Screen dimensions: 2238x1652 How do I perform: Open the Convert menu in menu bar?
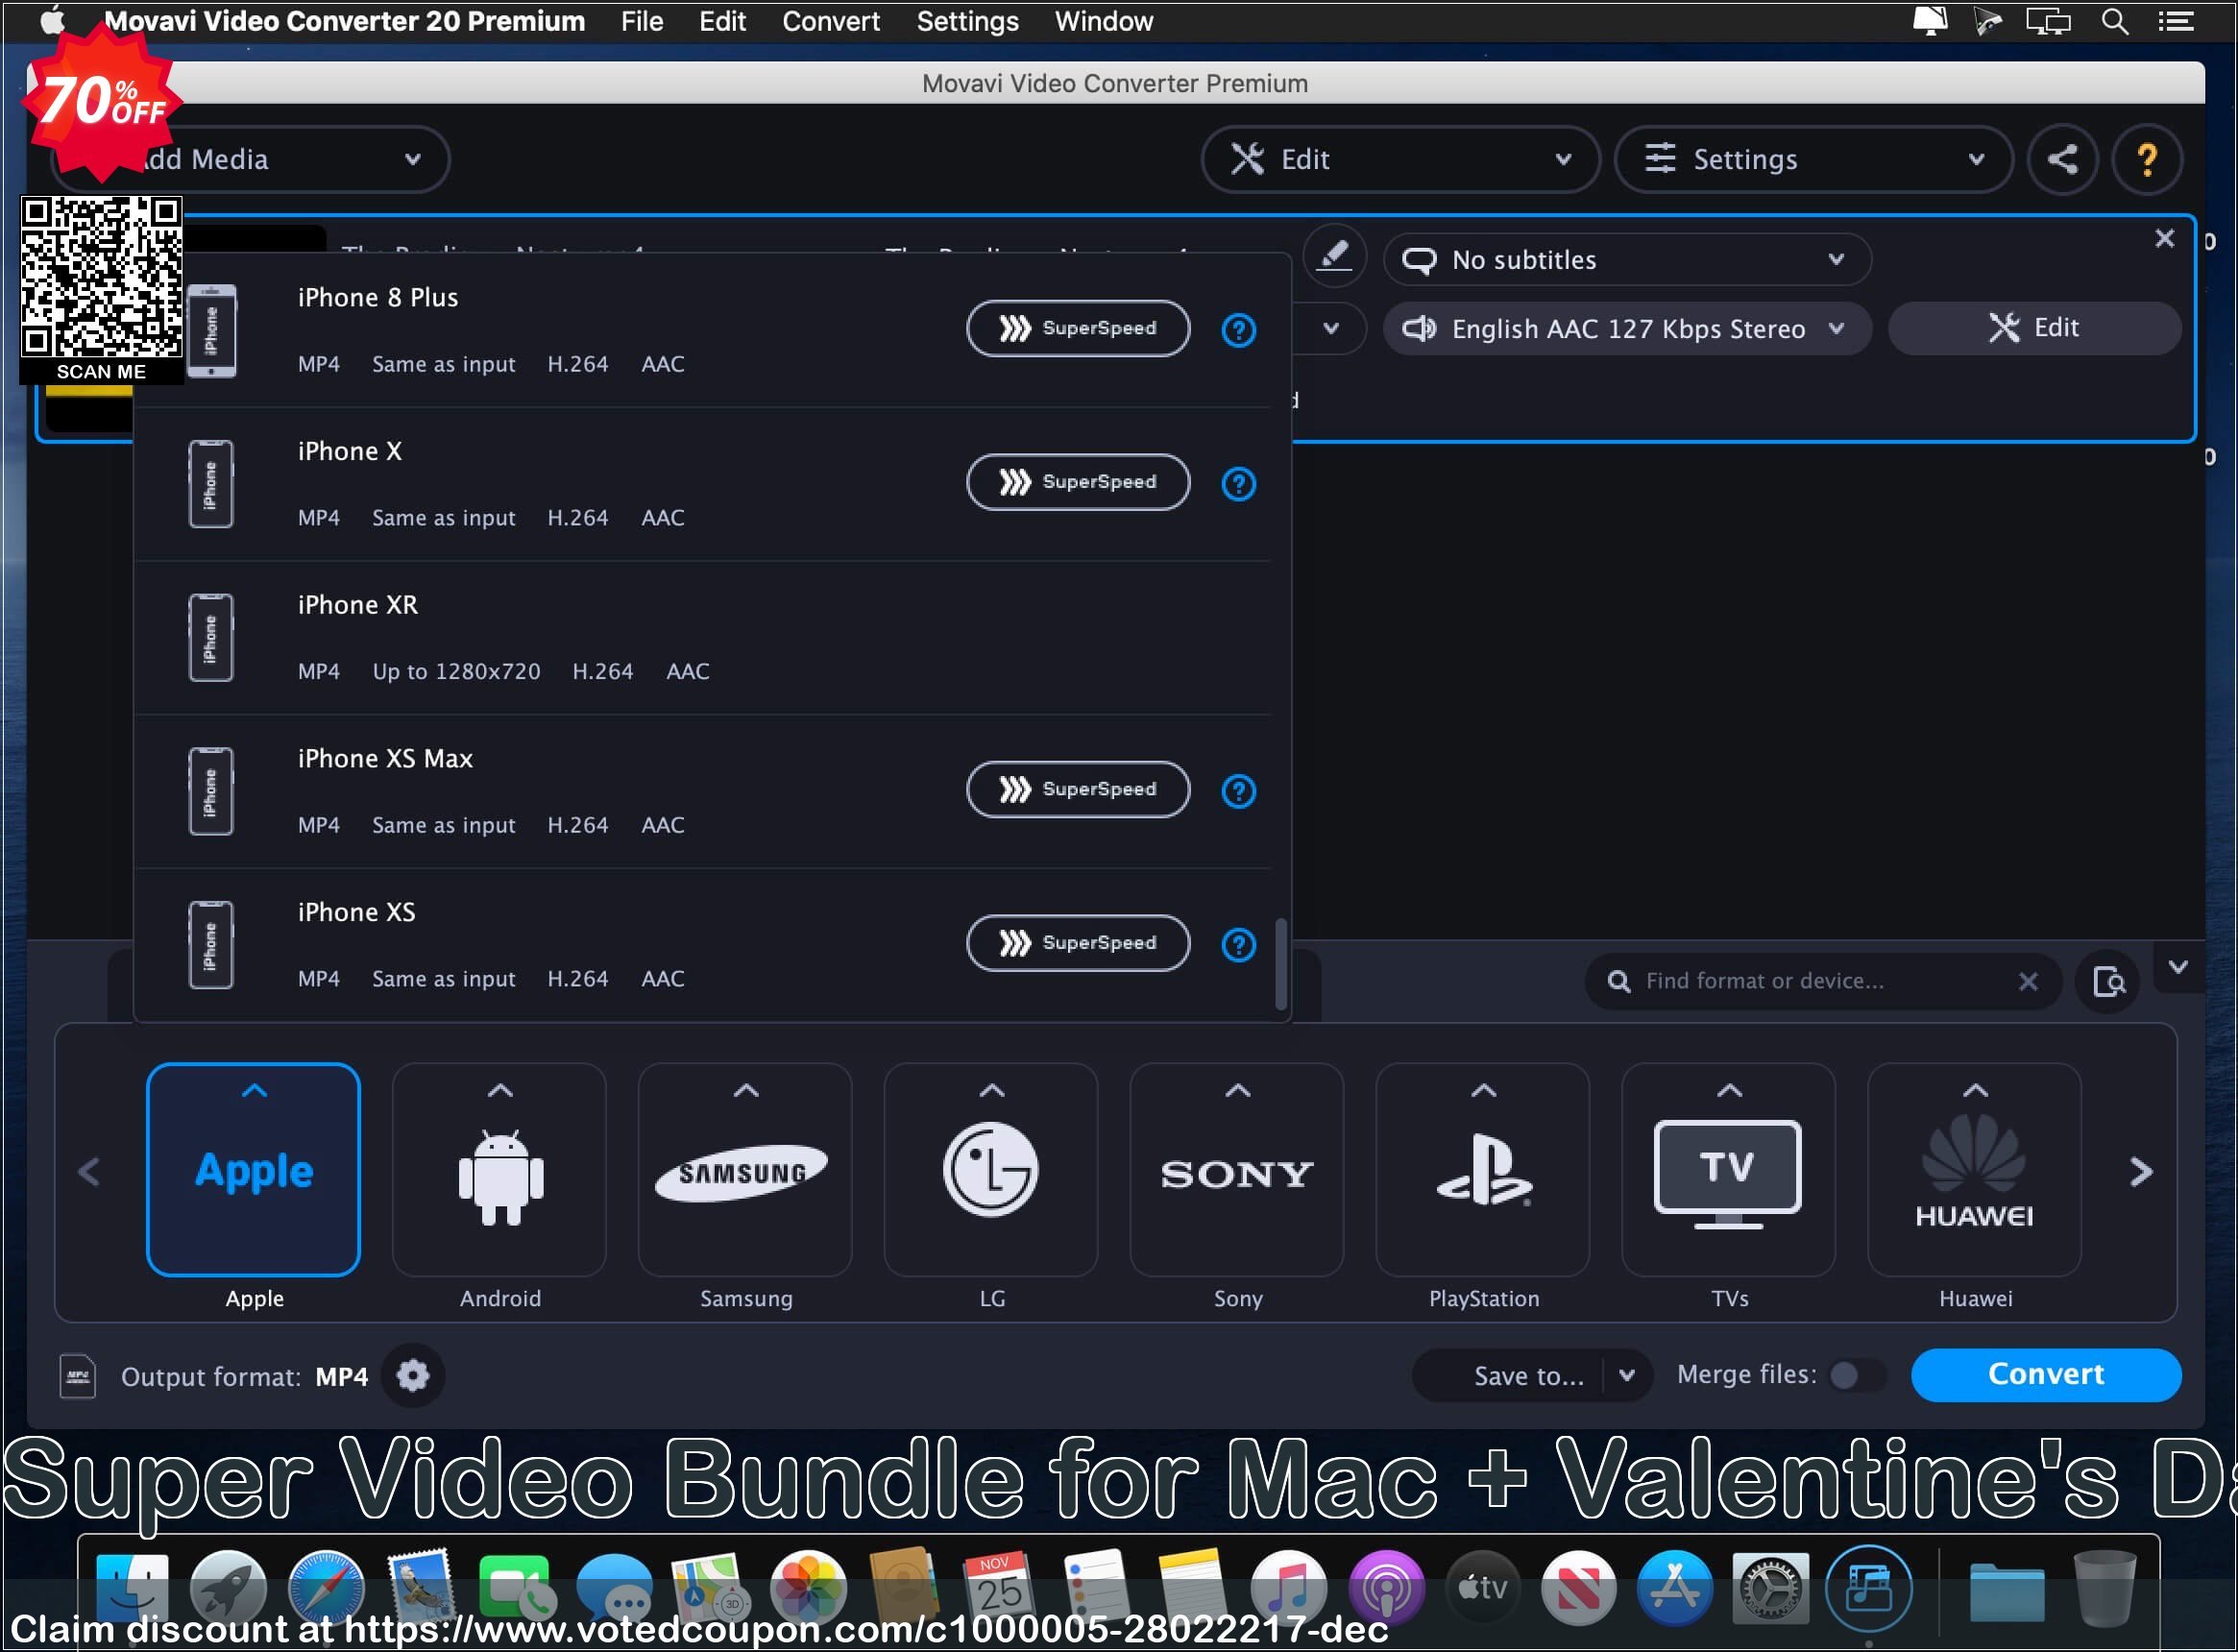[x=833, y=21]
